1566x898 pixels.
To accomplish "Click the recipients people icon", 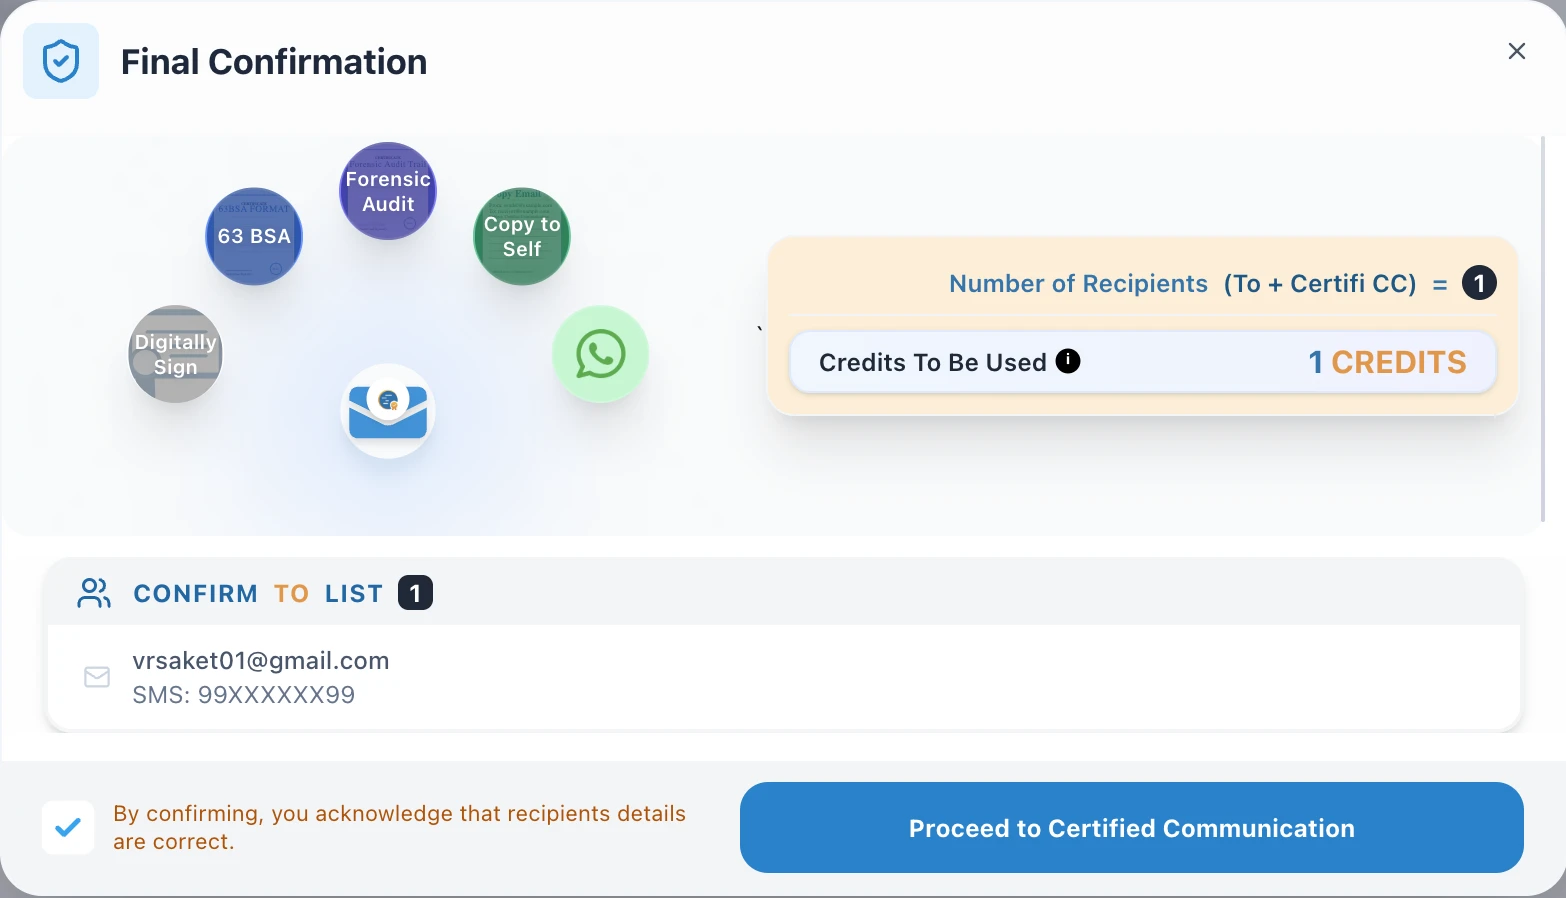I will click(x=94, y=593).
